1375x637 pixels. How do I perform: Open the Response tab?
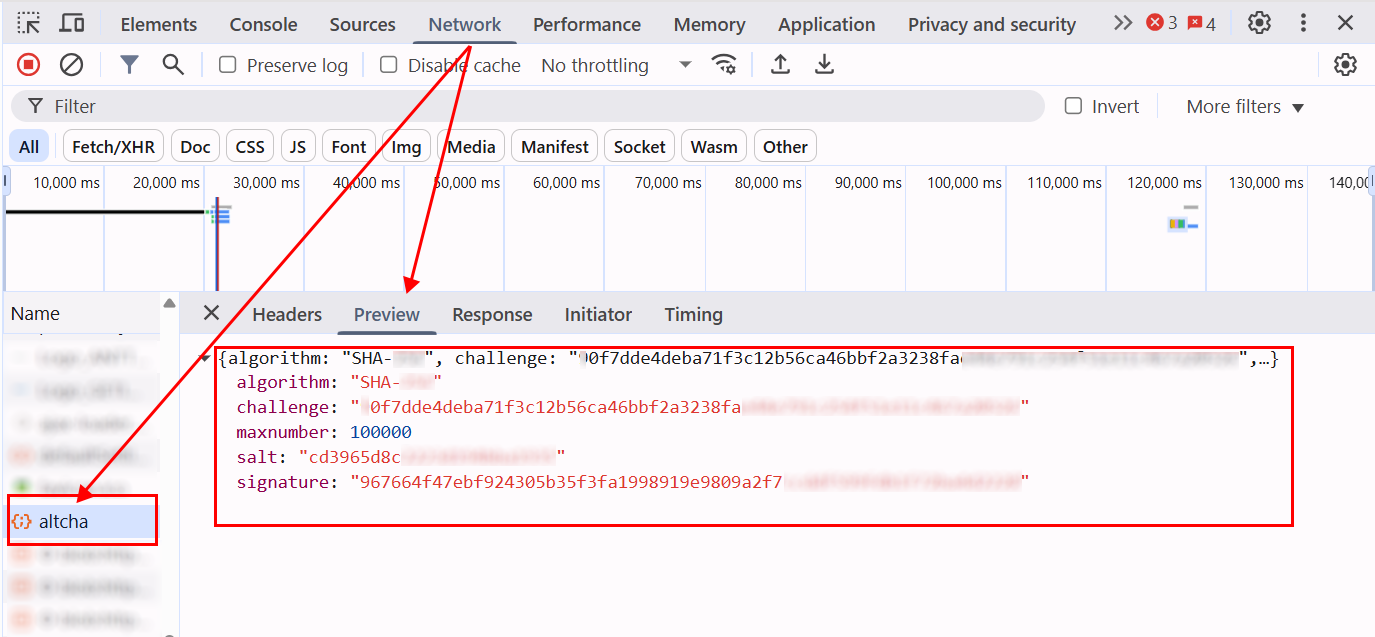[x=492, y=314]
